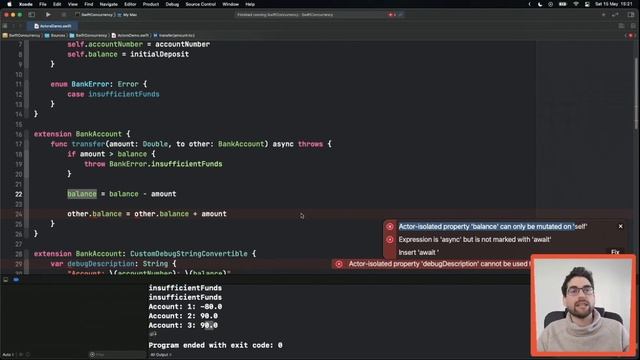
Task: Open the Auto variables view dropdown
Action: pos(8,355)
